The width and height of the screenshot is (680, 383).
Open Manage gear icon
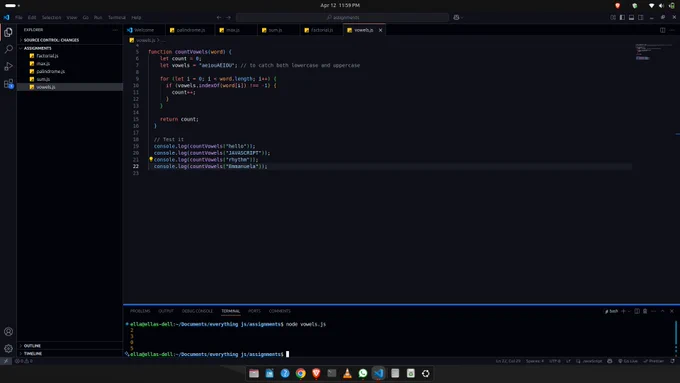8,348
